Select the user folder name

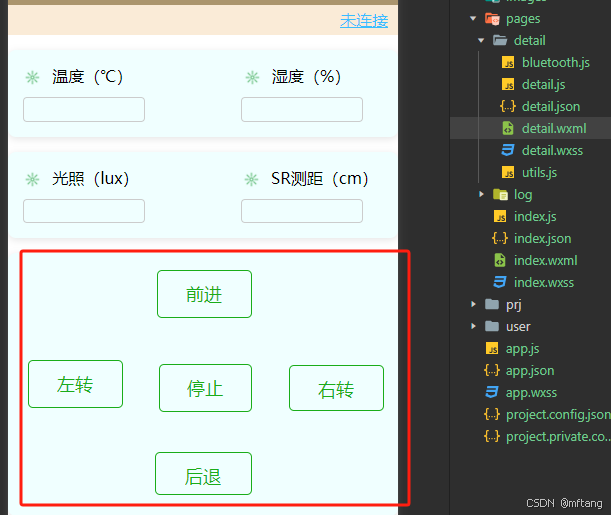518,326
